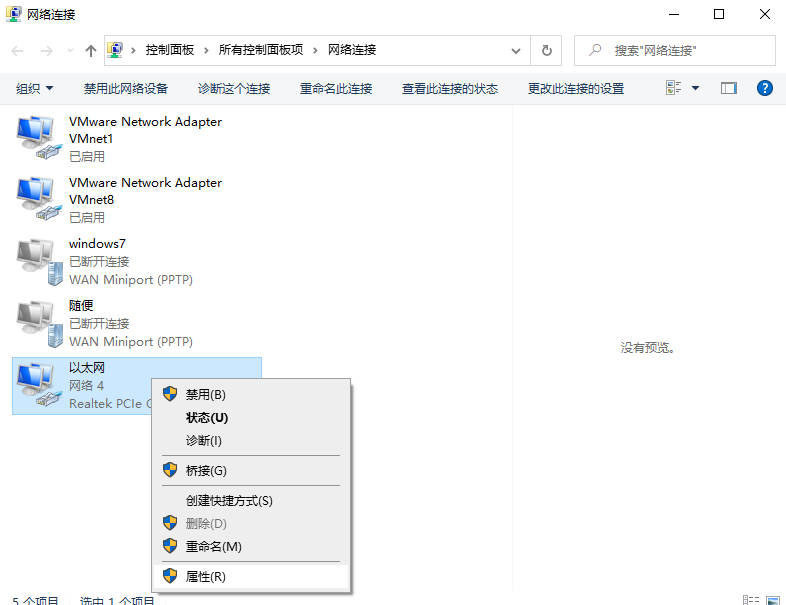Select the 随便 VPN connection icon
Viewport: 786px width, 605px height.
[x=37, y=322]
